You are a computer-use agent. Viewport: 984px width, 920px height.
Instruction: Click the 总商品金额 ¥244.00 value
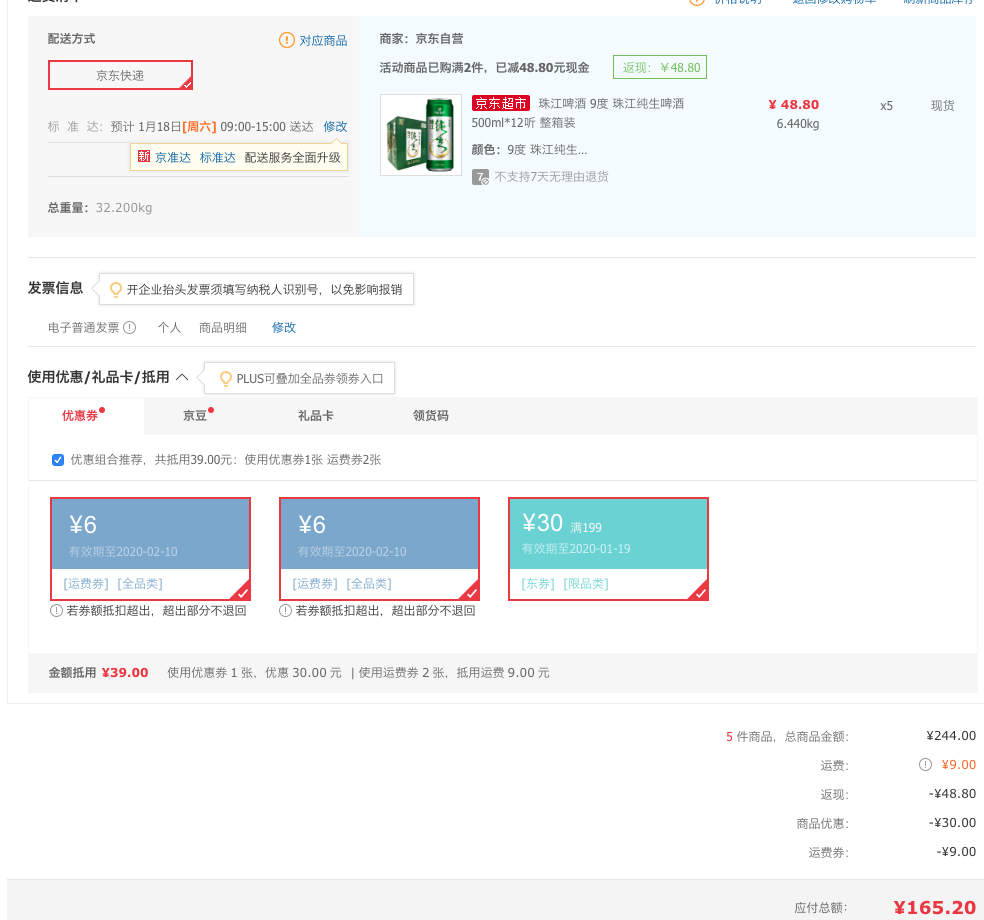(951, 735)
